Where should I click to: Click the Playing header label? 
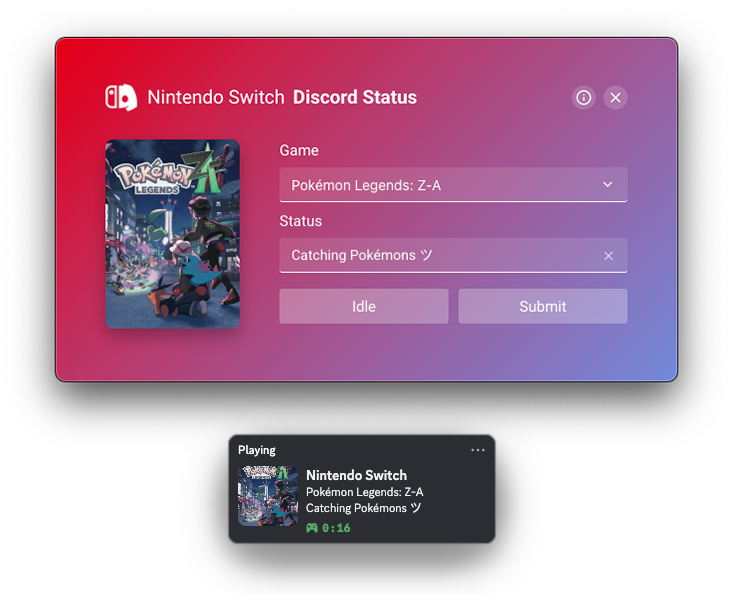point(257,450)
